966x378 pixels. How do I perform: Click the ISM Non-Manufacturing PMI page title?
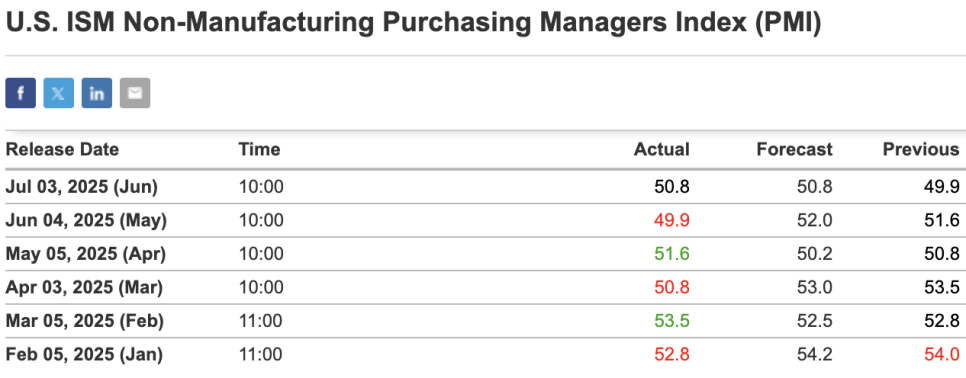413,23
